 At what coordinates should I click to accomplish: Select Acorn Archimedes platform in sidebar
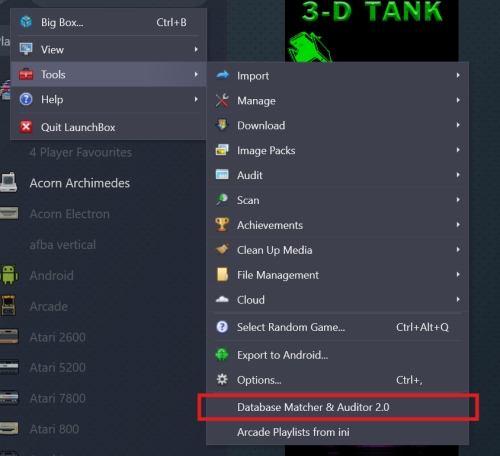[79, 183]
